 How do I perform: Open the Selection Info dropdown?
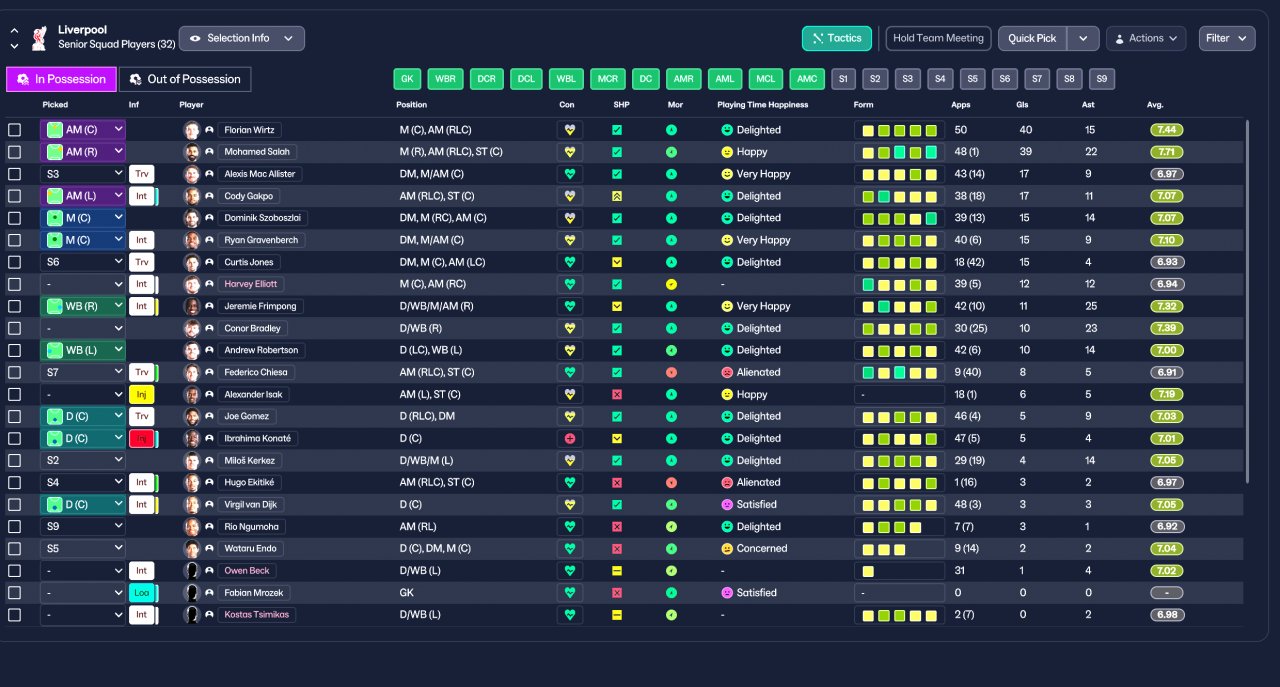(x=242, y=38)
